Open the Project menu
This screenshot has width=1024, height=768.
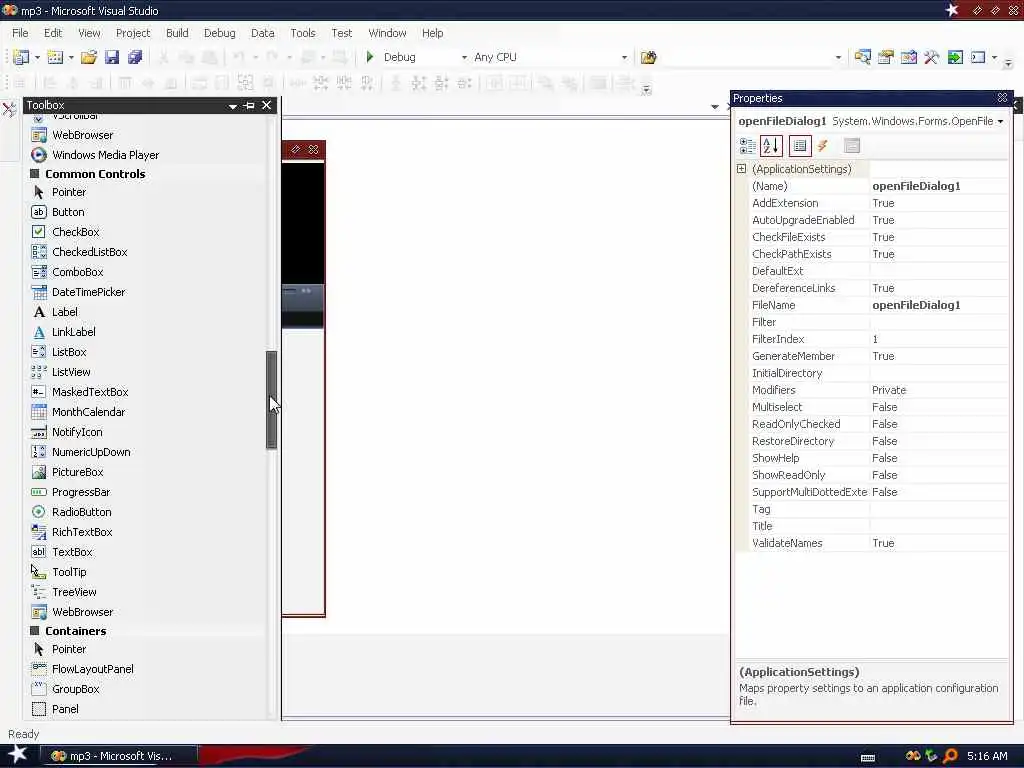[133, 33]
